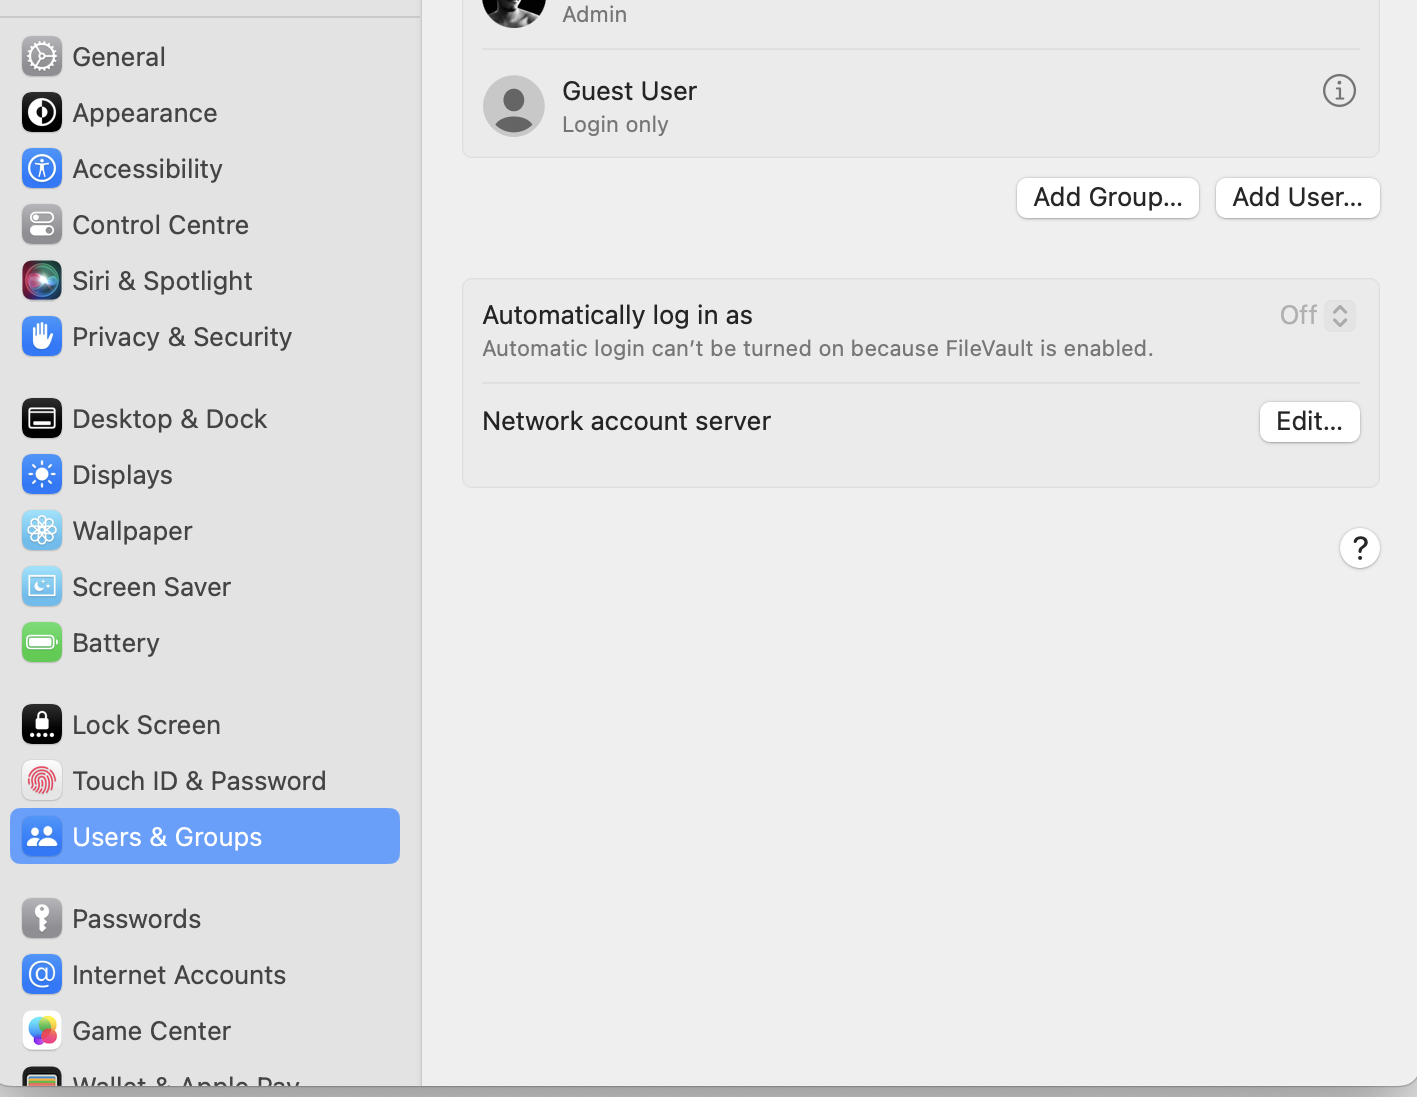
Task: Open Internet Accounts from the sidebar
Action: tap(178, 974)
